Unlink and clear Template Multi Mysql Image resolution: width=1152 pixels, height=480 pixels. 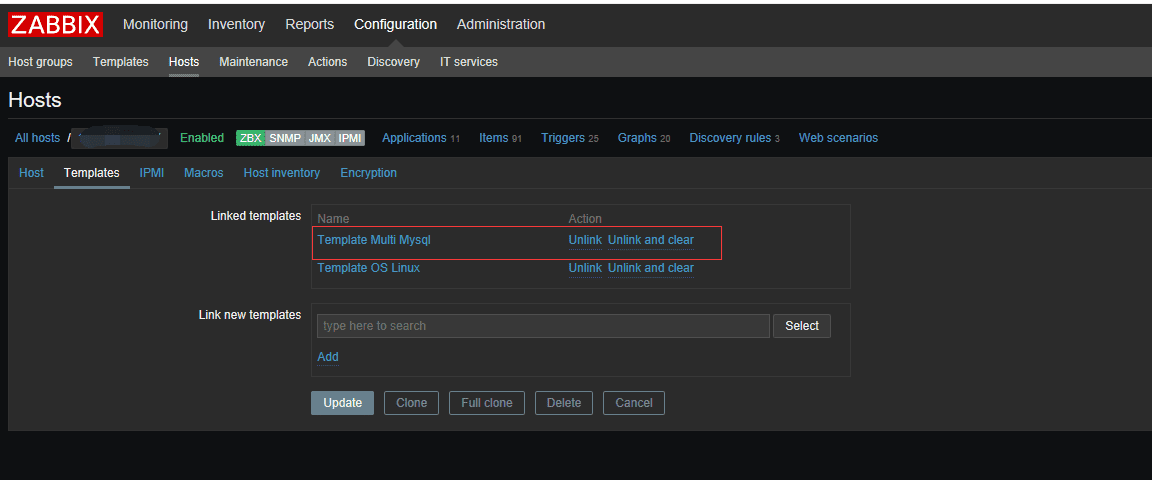tap(650, 240)
